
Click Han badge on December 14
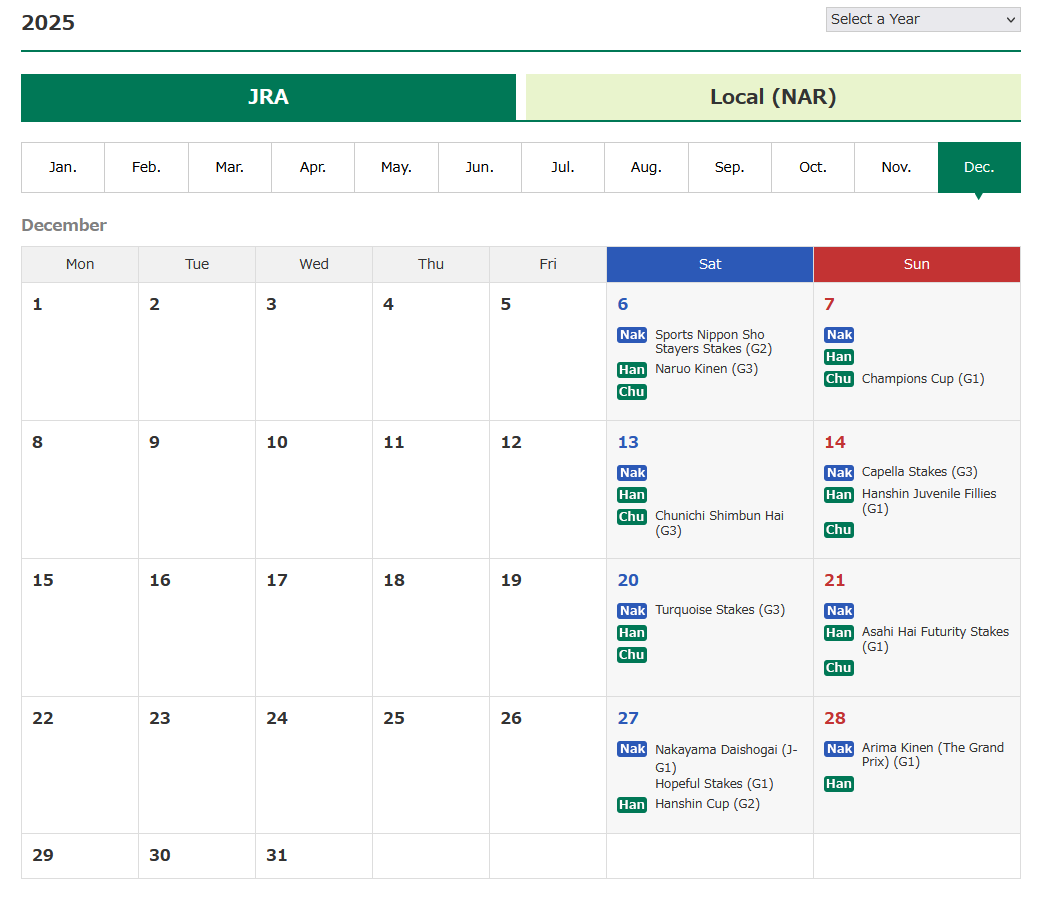839,495
